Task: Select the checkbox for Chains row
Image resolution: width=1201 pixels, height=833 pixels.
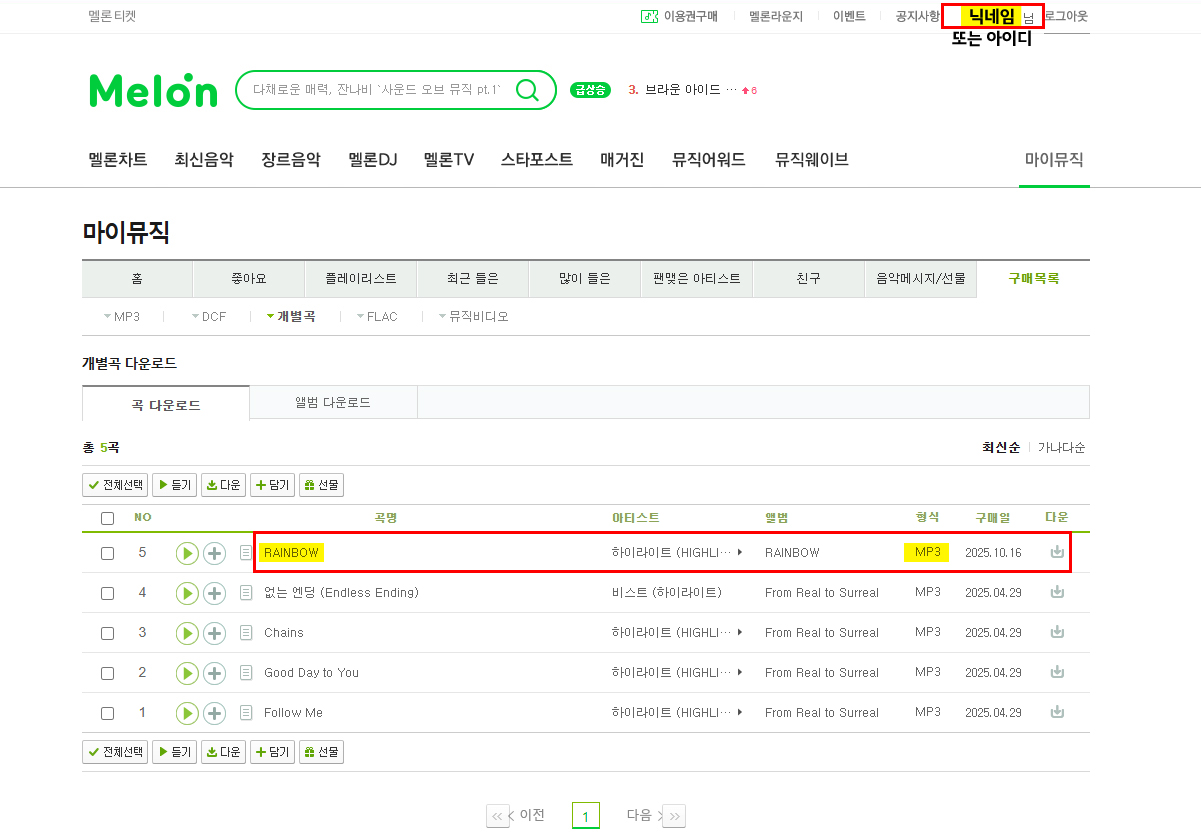Action: point(108,633)
